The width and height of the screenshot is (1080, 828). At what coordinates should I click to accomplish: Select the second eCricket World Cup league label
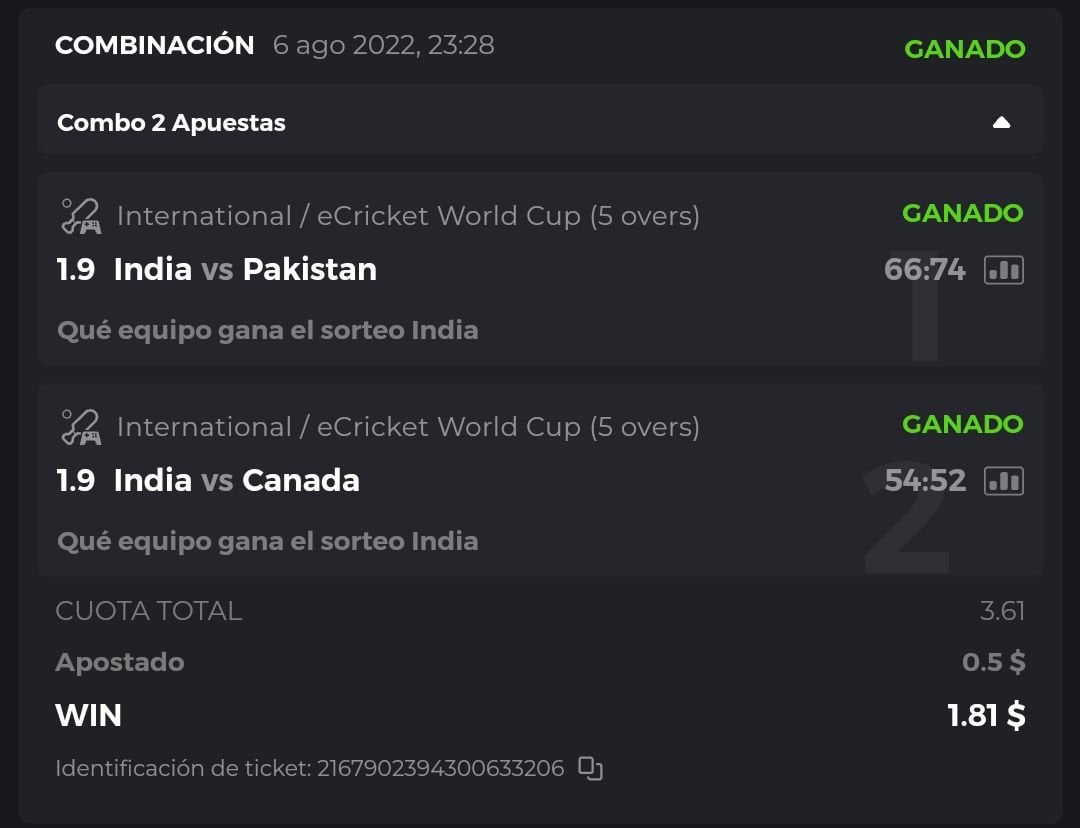coord(408,427)
